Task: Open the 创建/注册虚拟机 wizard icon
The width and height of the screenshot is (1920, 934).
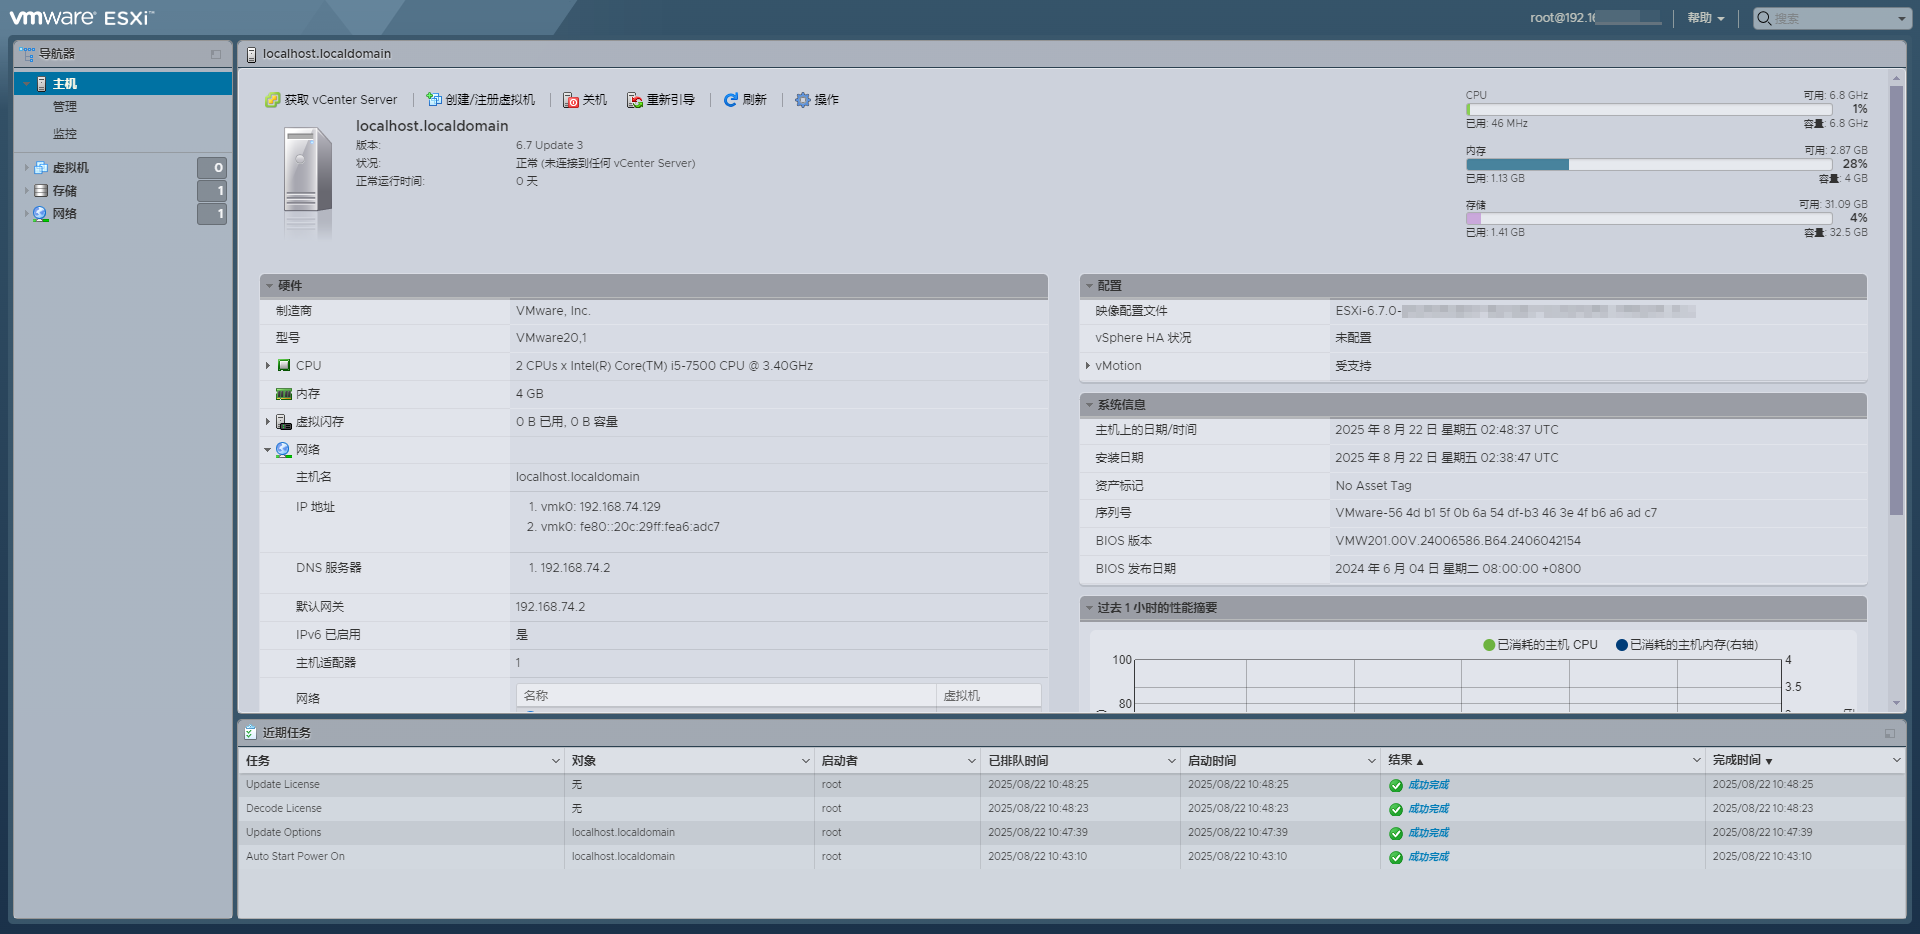Action: 432,99
